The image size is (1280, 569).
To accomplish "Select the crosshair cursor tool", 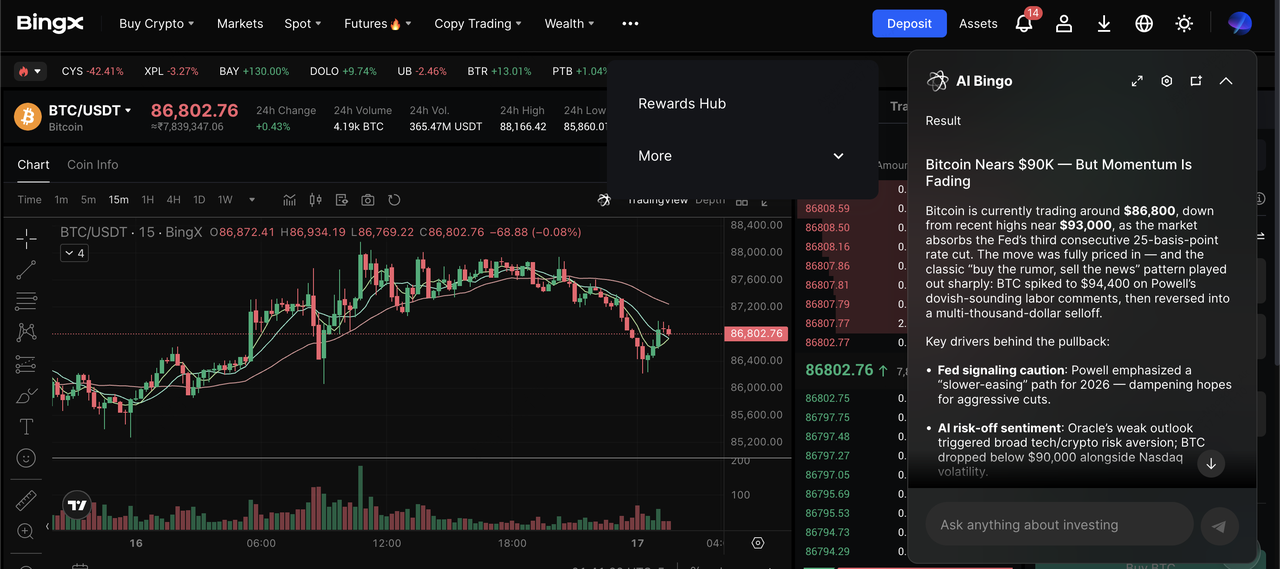I will click(x=27, y=237).
